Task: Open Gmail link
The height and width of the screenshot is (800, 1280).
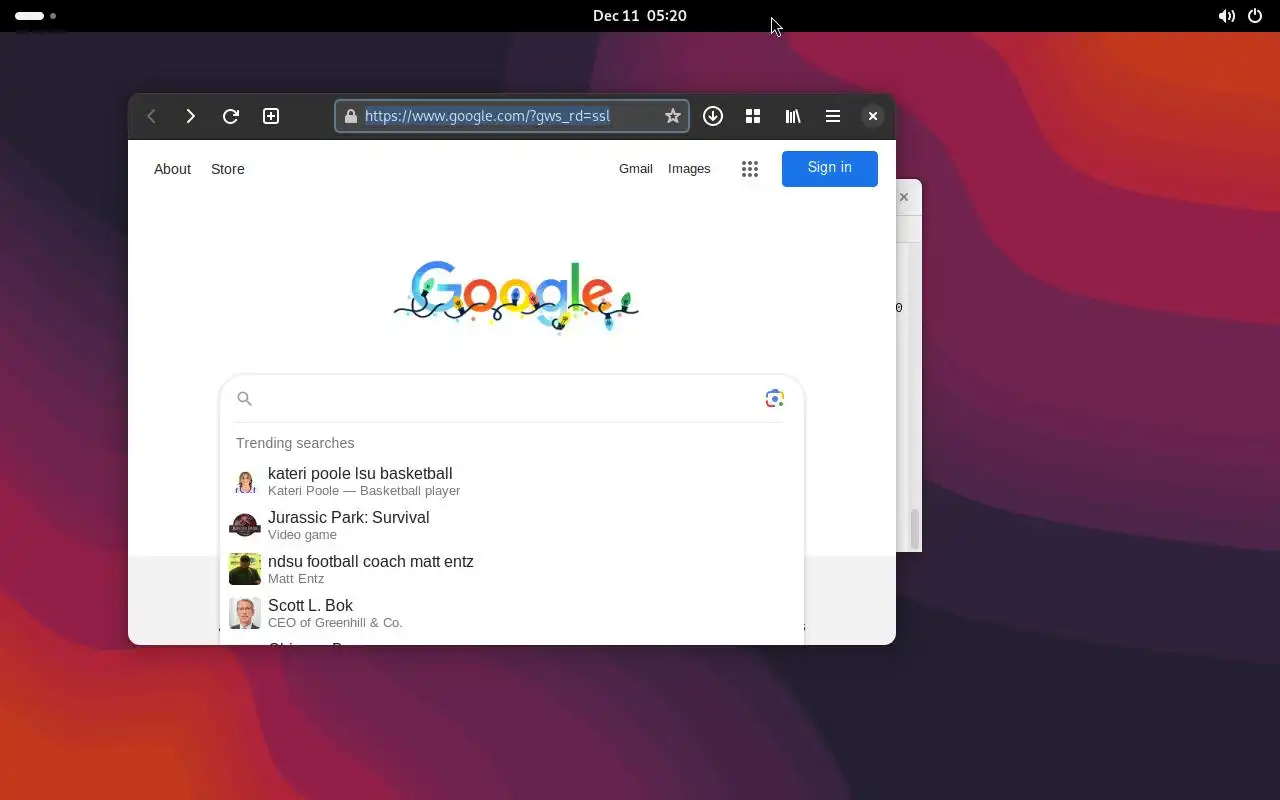Action: (636, 169)
